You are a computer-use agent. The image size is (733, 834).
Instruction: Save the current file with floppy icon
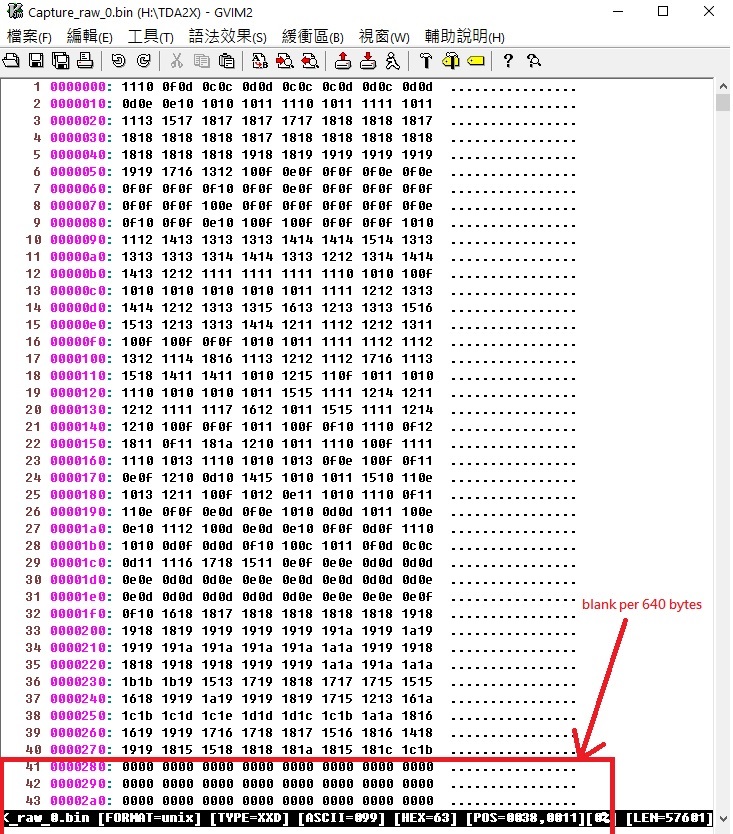click(x=36, y=61)
